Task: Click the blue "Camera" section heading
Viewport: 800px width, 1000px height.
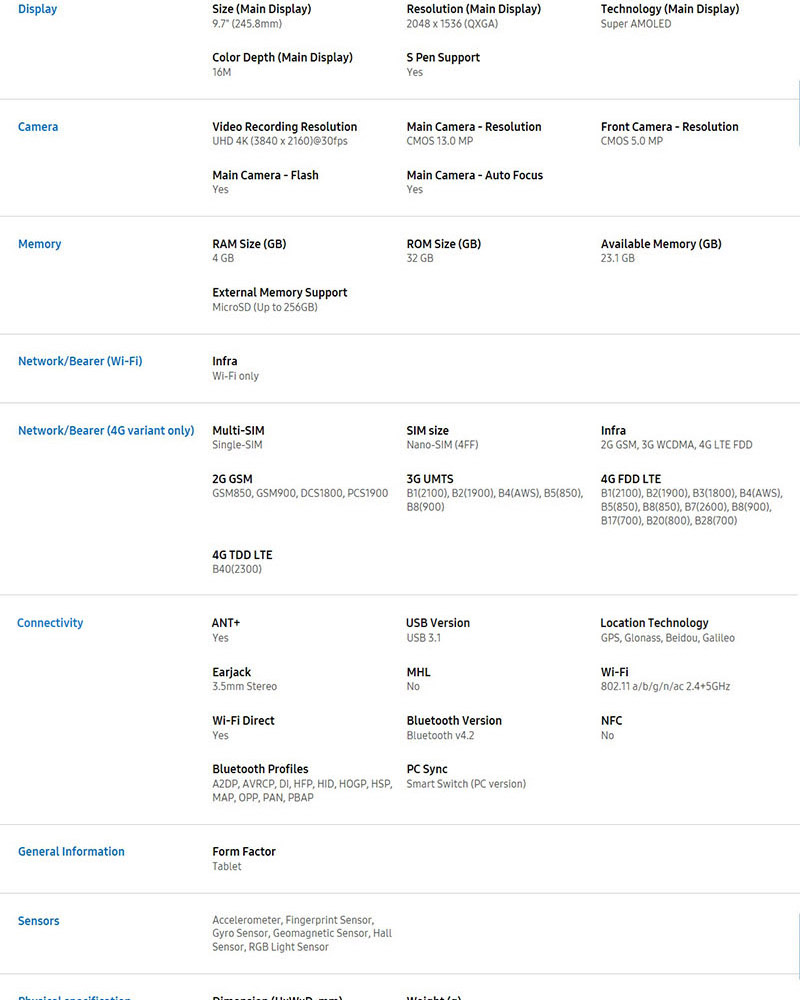Action: [38, 127]
